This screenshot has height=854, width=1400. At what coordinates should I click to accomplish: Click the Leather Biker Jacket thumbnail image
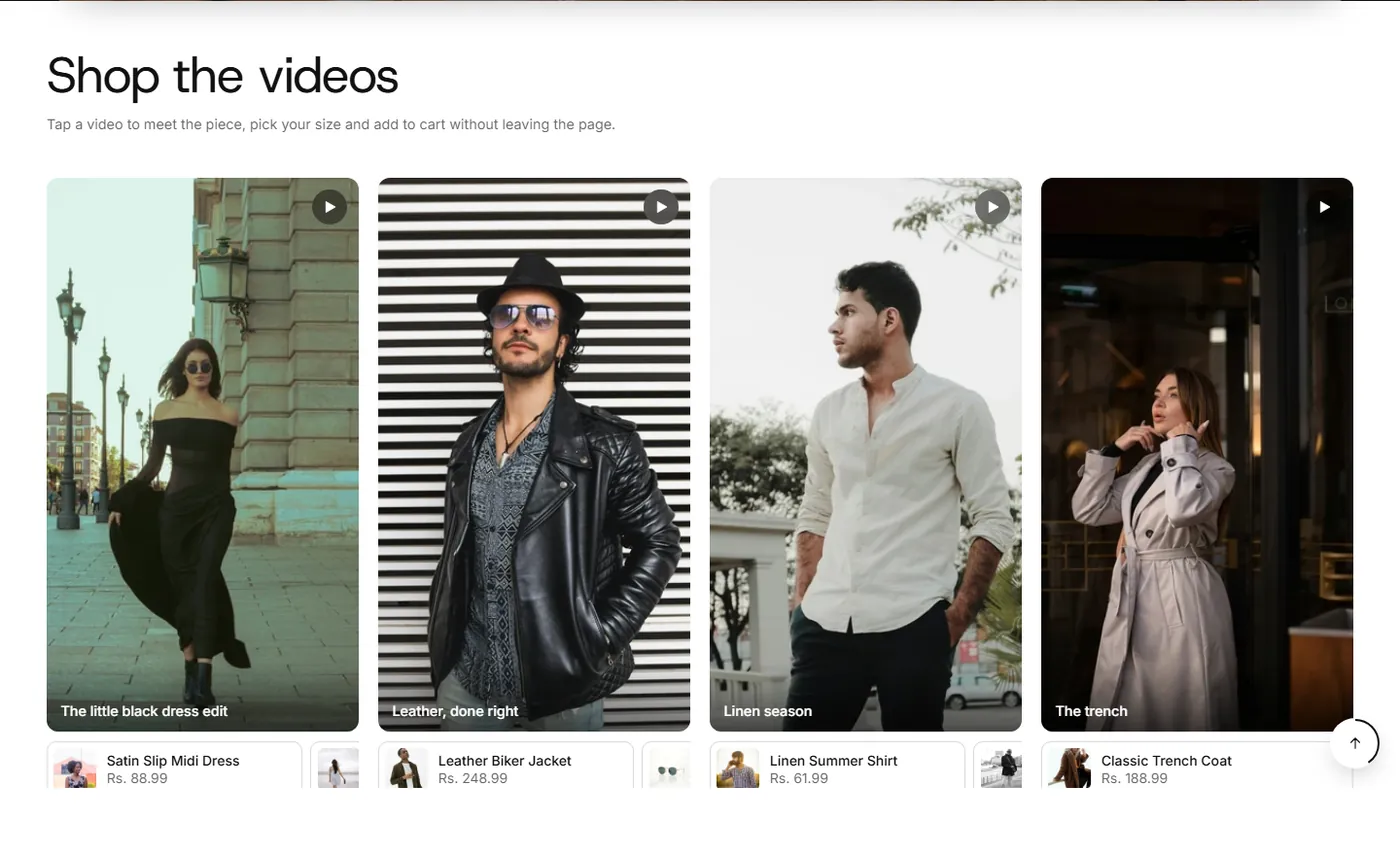[407, 768]
